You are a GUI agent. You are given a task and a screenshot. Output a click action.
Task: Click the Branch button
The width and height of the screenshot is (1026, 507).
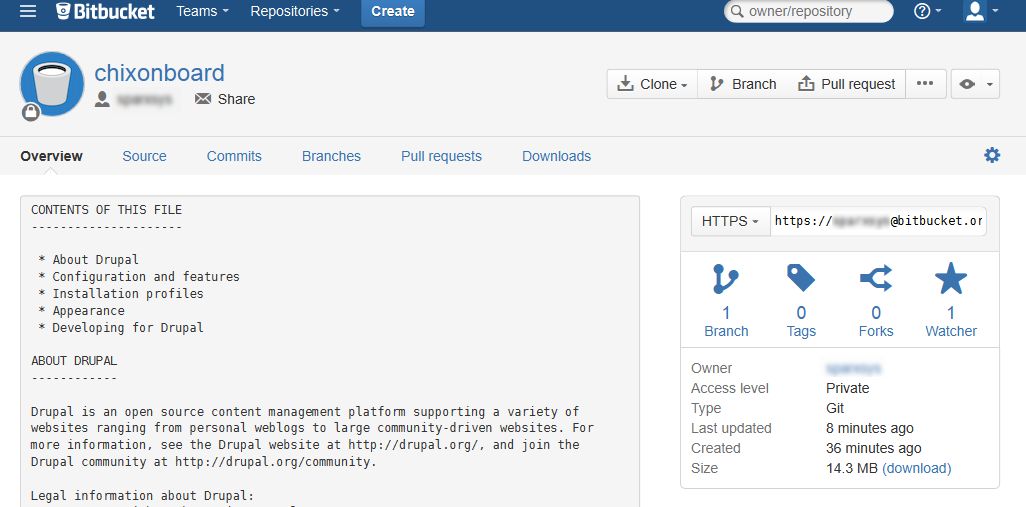743,84
